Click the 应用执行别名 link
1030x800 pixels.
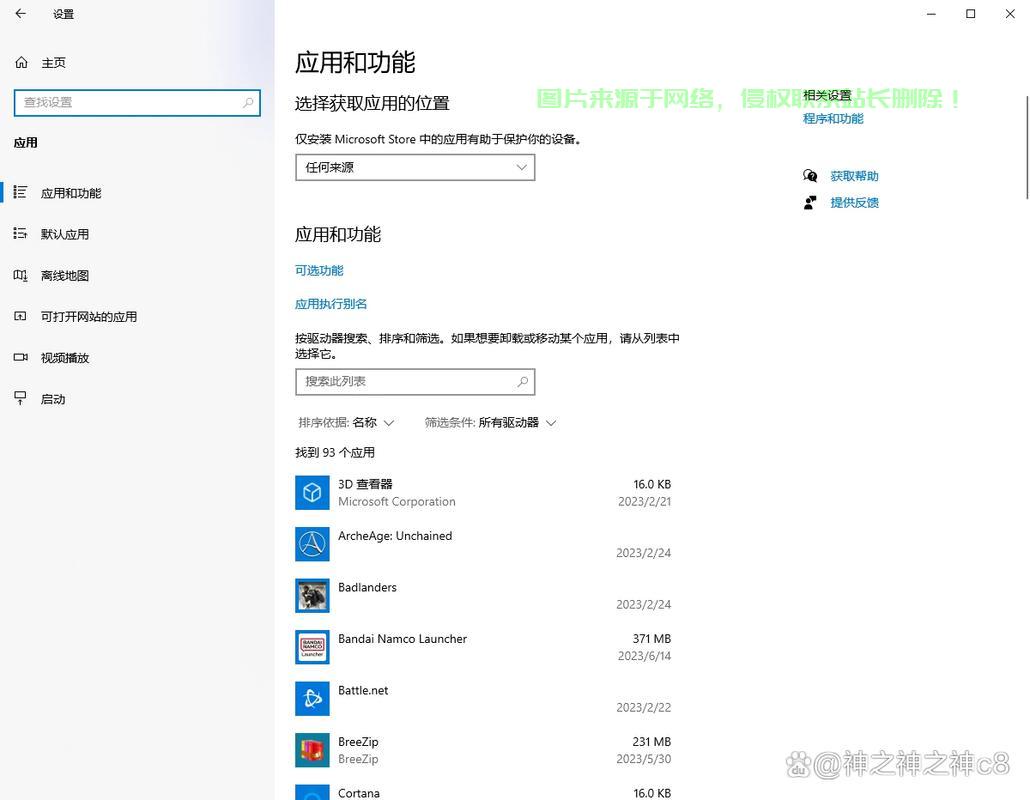tap(331, 304)
